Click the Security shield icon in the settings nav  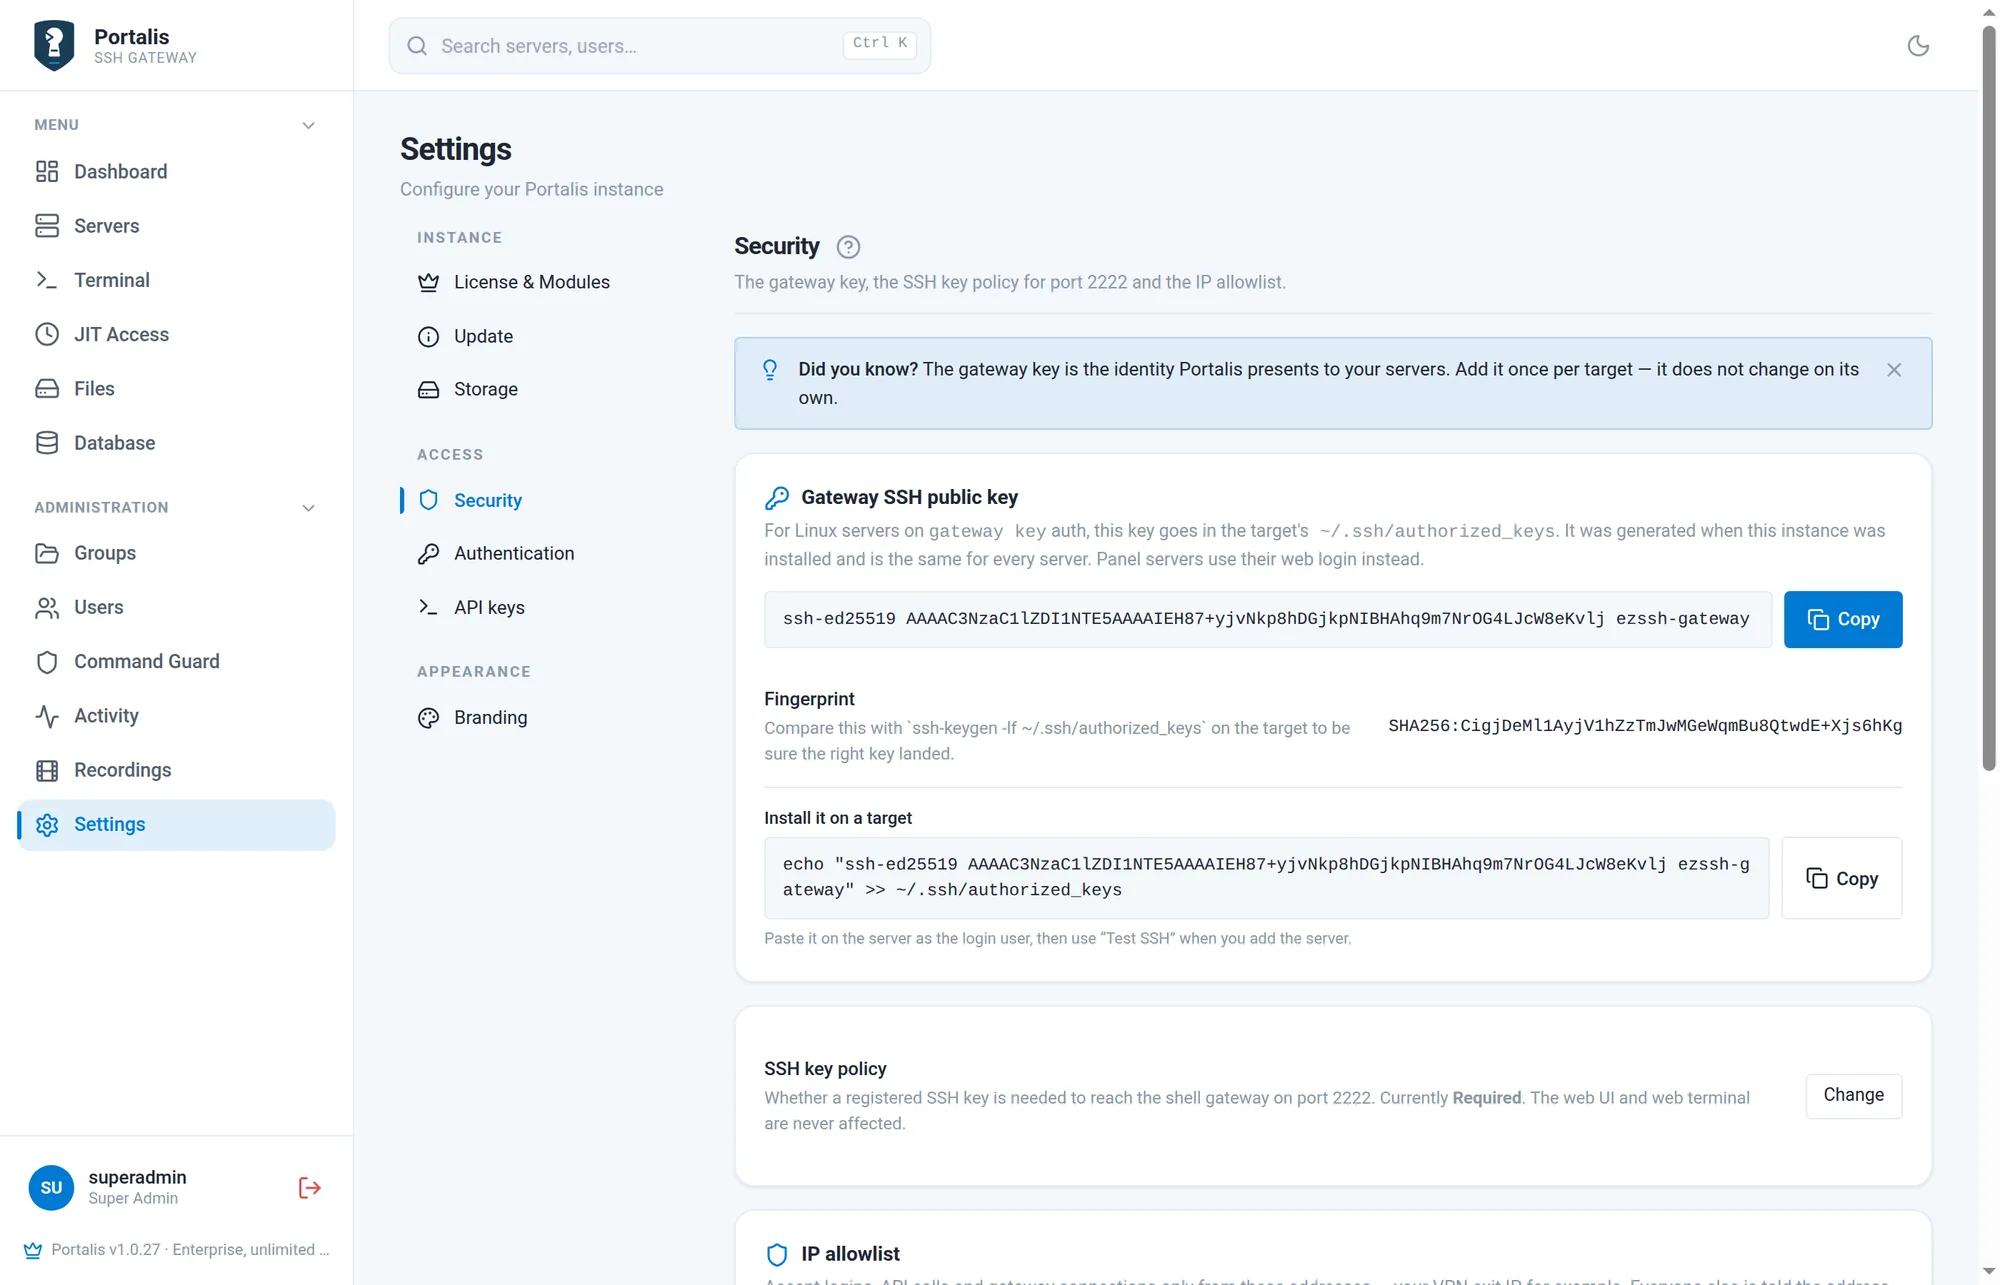click(428, 500)
